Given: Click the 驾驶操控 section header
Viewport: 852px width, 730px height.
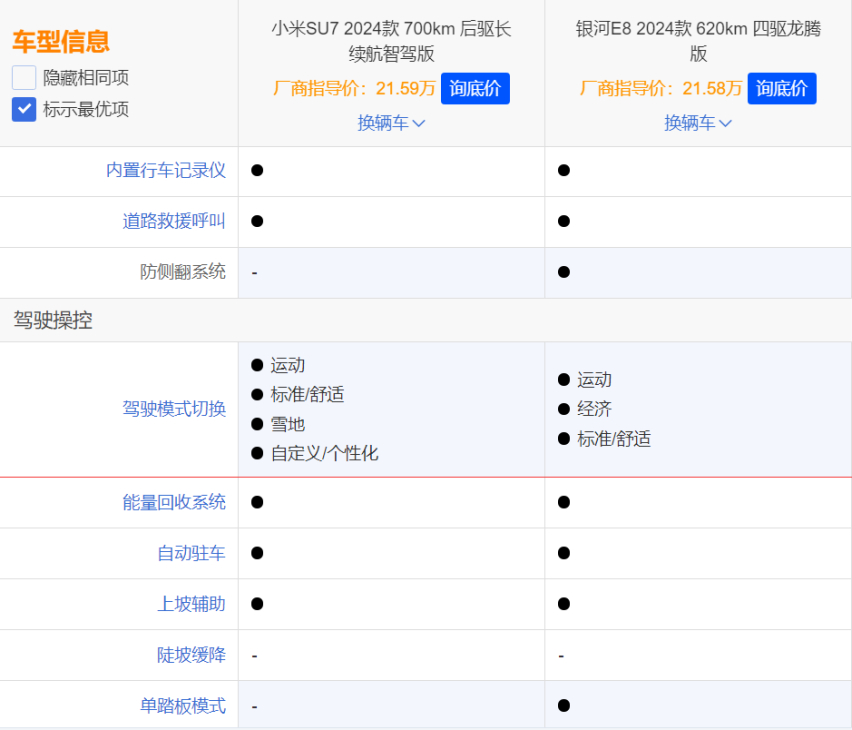Looking at the screenshot, I should (x=53, y=320).
